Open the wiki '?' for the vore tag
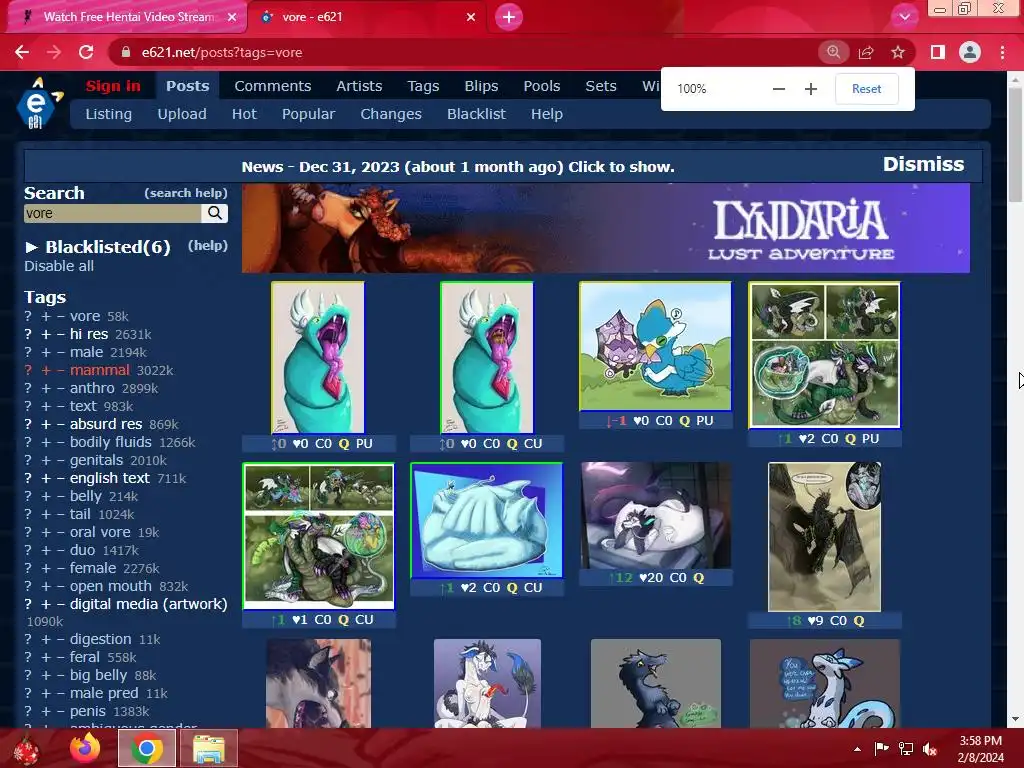Image resolution: width=1024 pixels, height=768 pixels. [28, 316]
